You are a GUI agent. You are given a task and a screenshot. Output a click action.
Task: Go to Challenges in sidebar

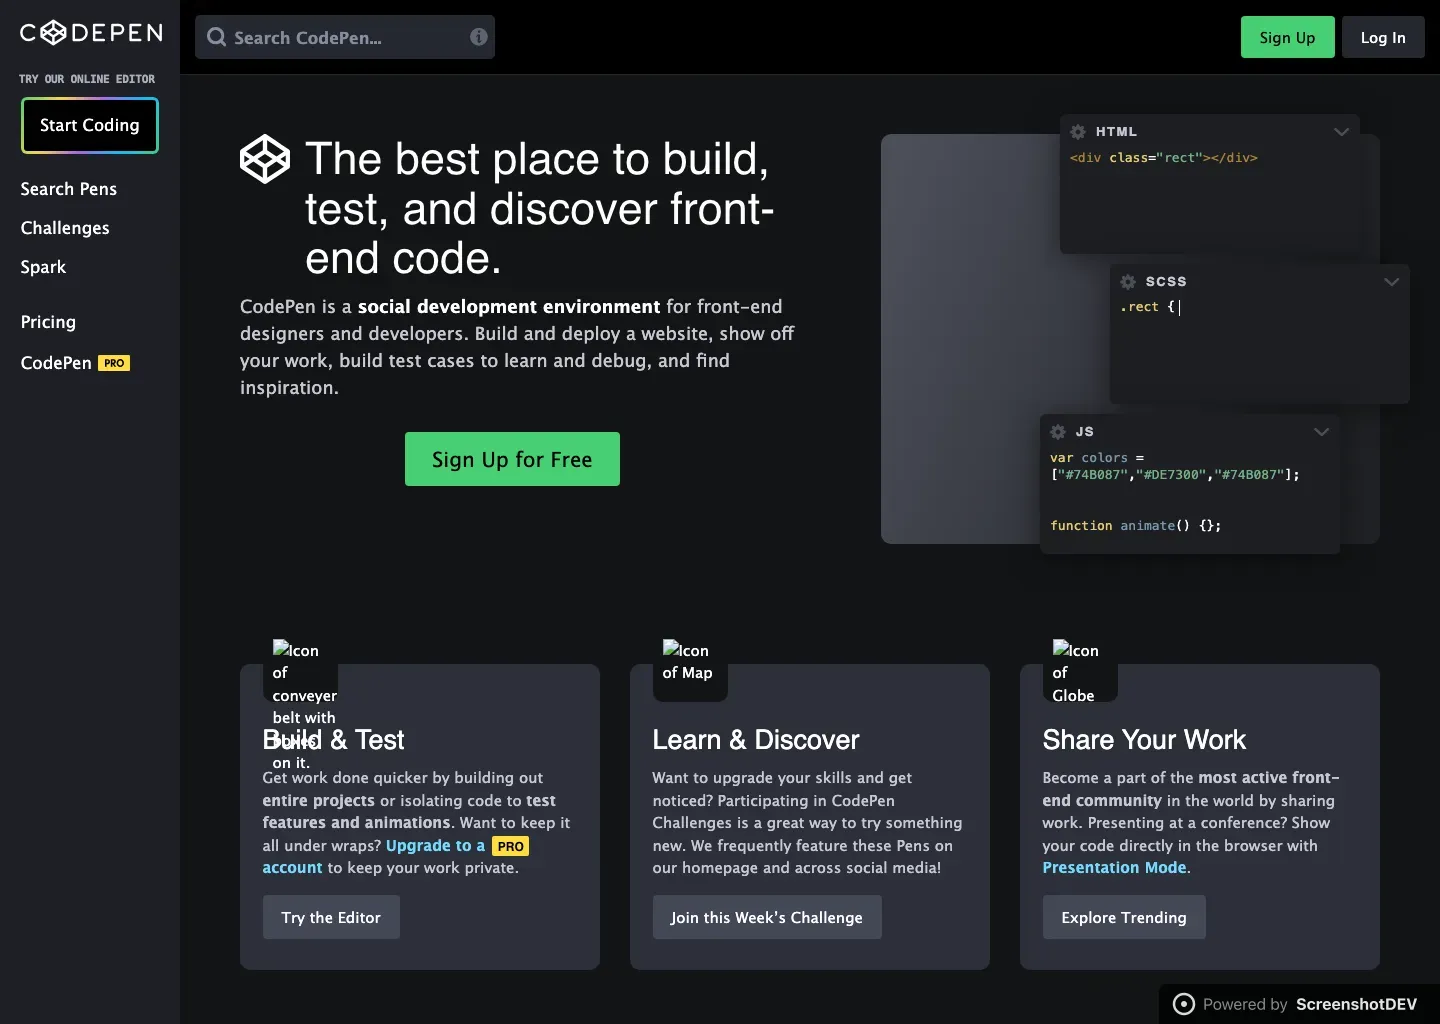[x=65, y=228]
